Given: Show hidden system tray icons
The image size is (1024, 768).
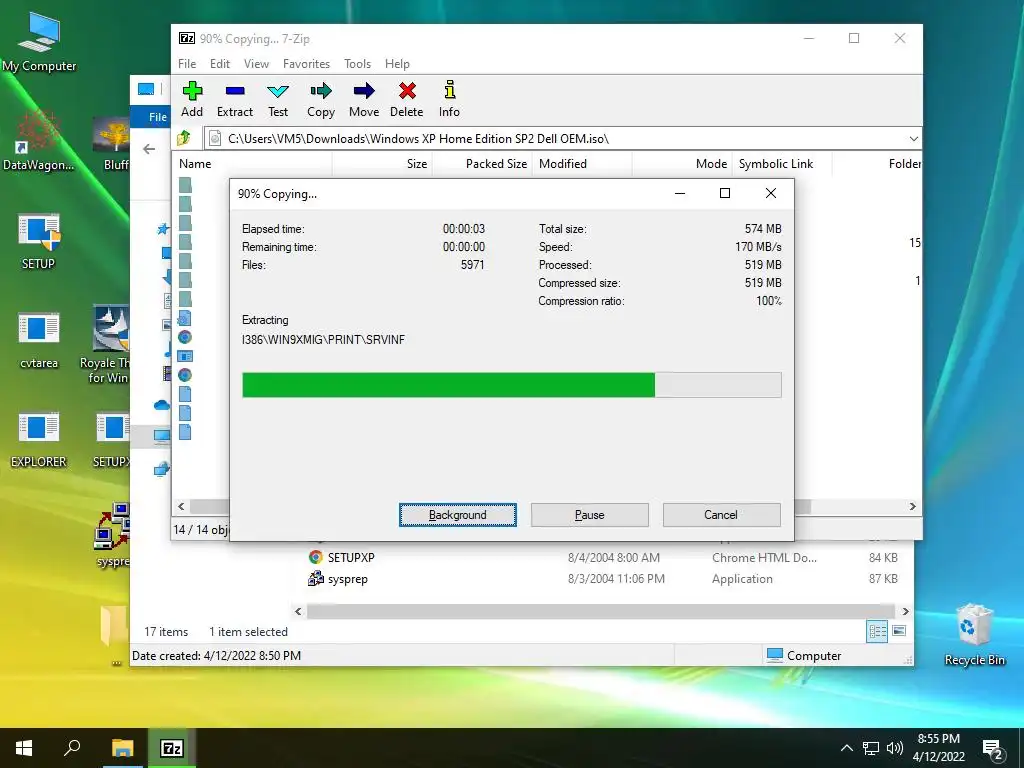Looking at the screenshot, I should point(846,748).
